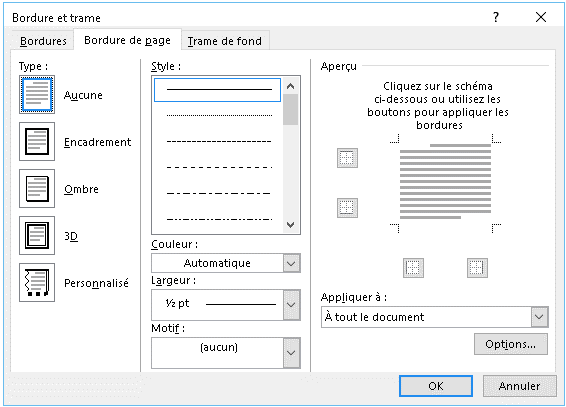Choose the Encadrement box border icon
This screenshot has width=566, height=407.
coord(37,141)
